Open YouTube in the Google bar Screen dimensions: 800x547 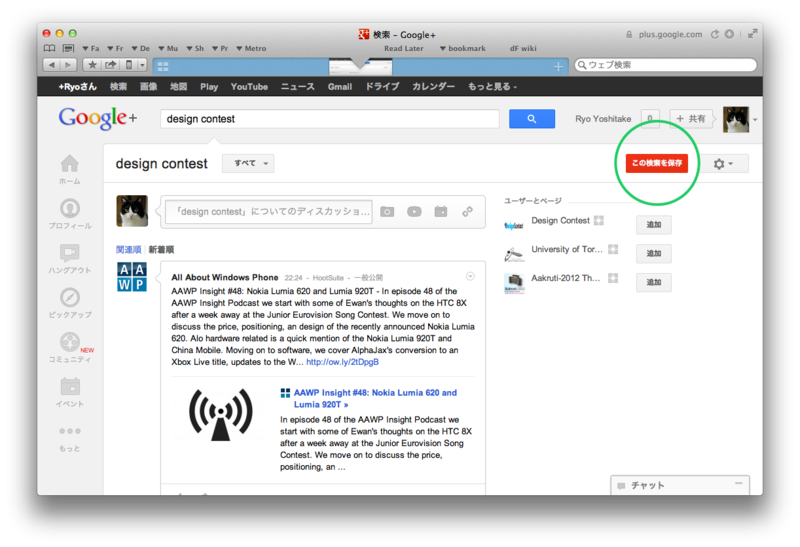[x=249, y=87]
